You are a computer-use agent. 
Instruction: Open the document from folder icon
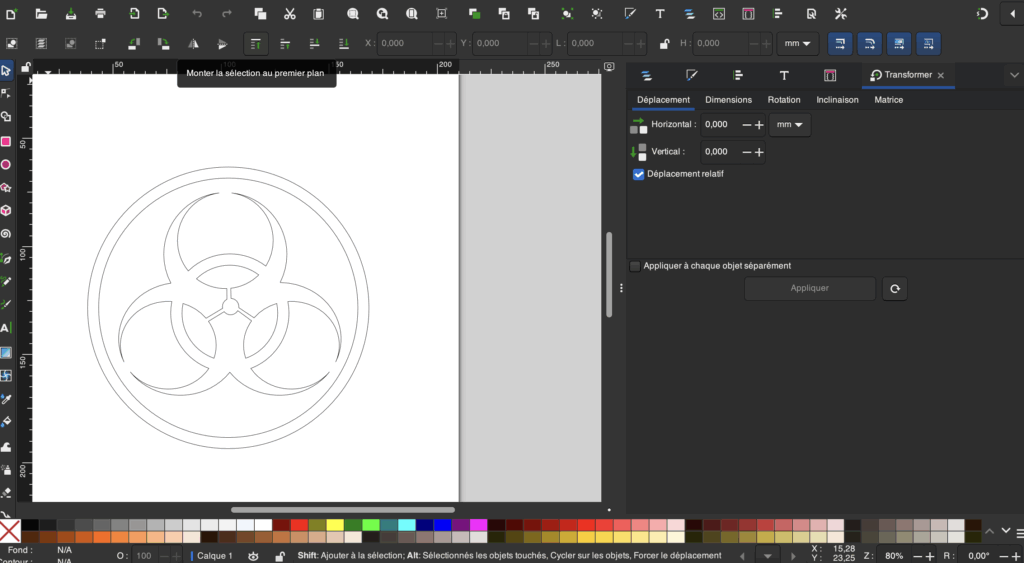point(41,14)
